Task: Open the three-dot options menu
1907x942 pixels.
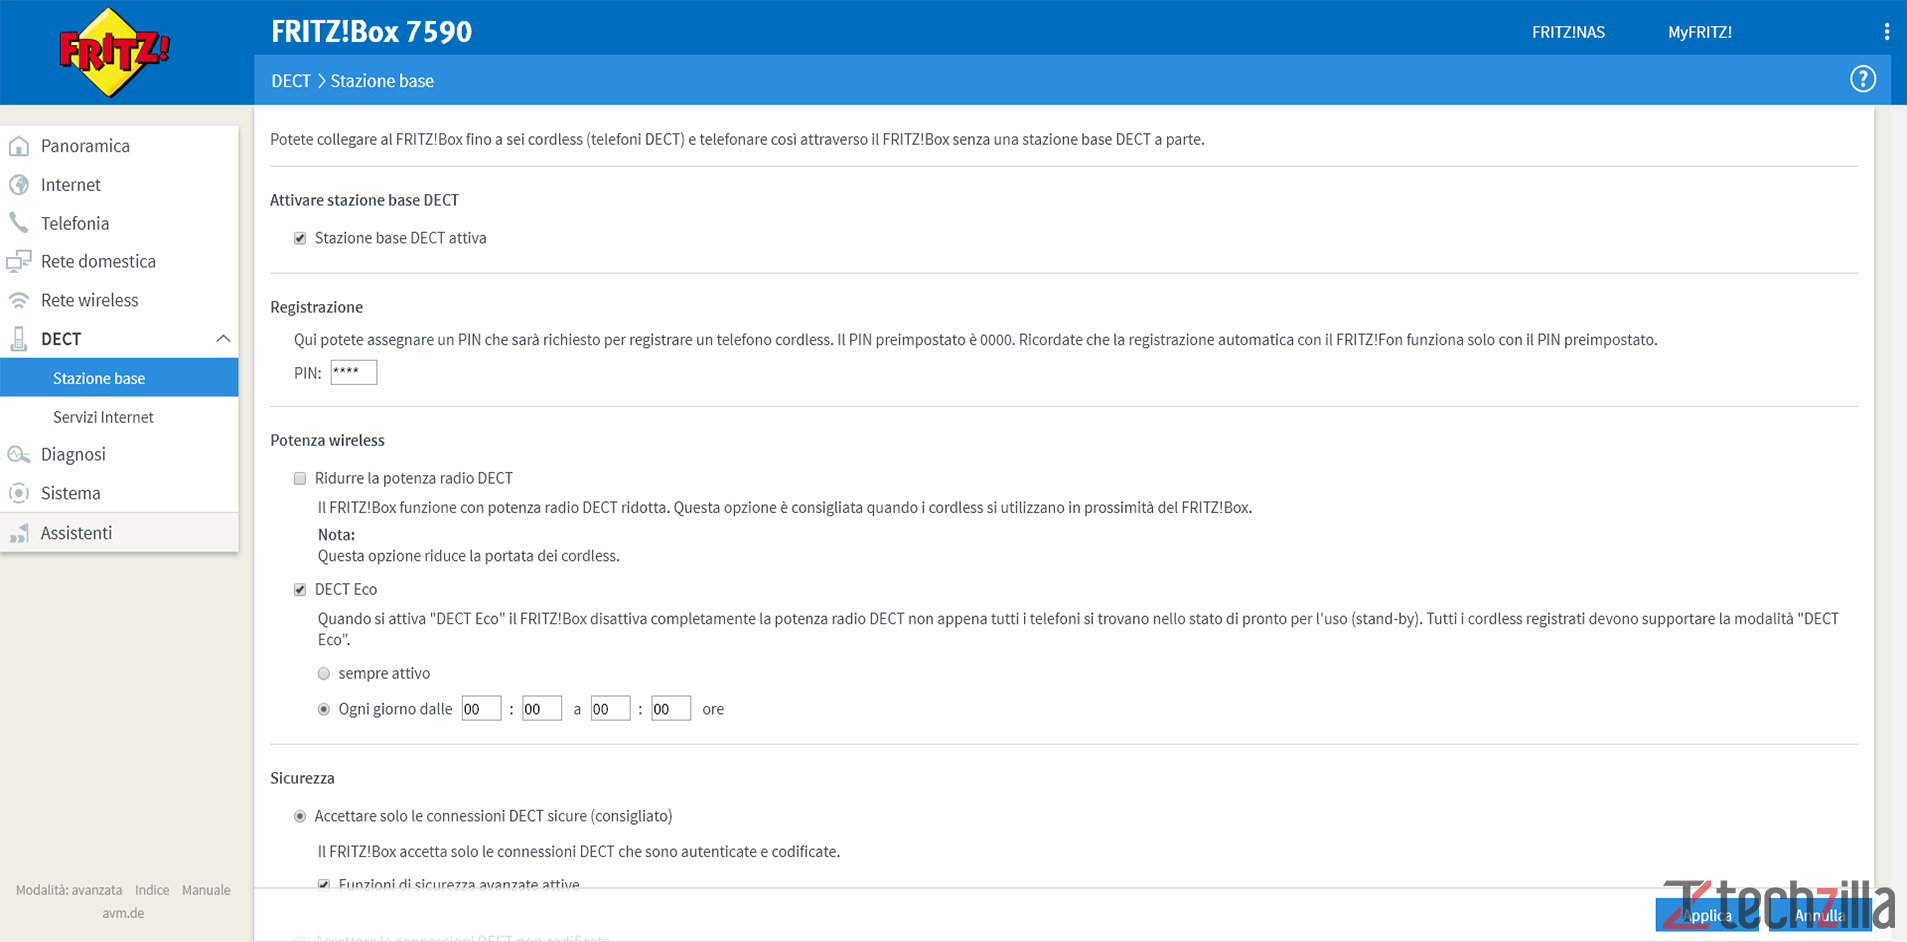Action: 1886,32
